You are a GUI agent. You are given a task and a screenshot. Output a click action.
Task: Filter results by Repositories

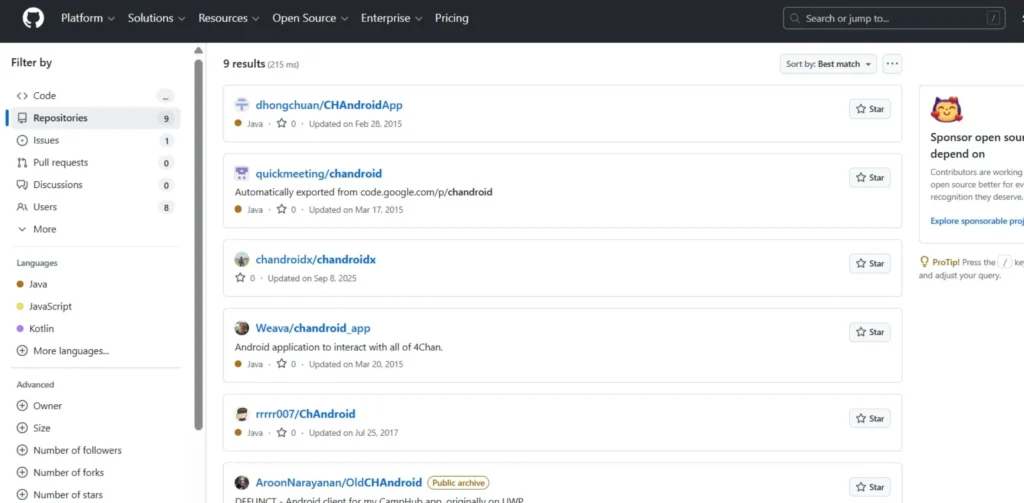[x=95, y=118]
